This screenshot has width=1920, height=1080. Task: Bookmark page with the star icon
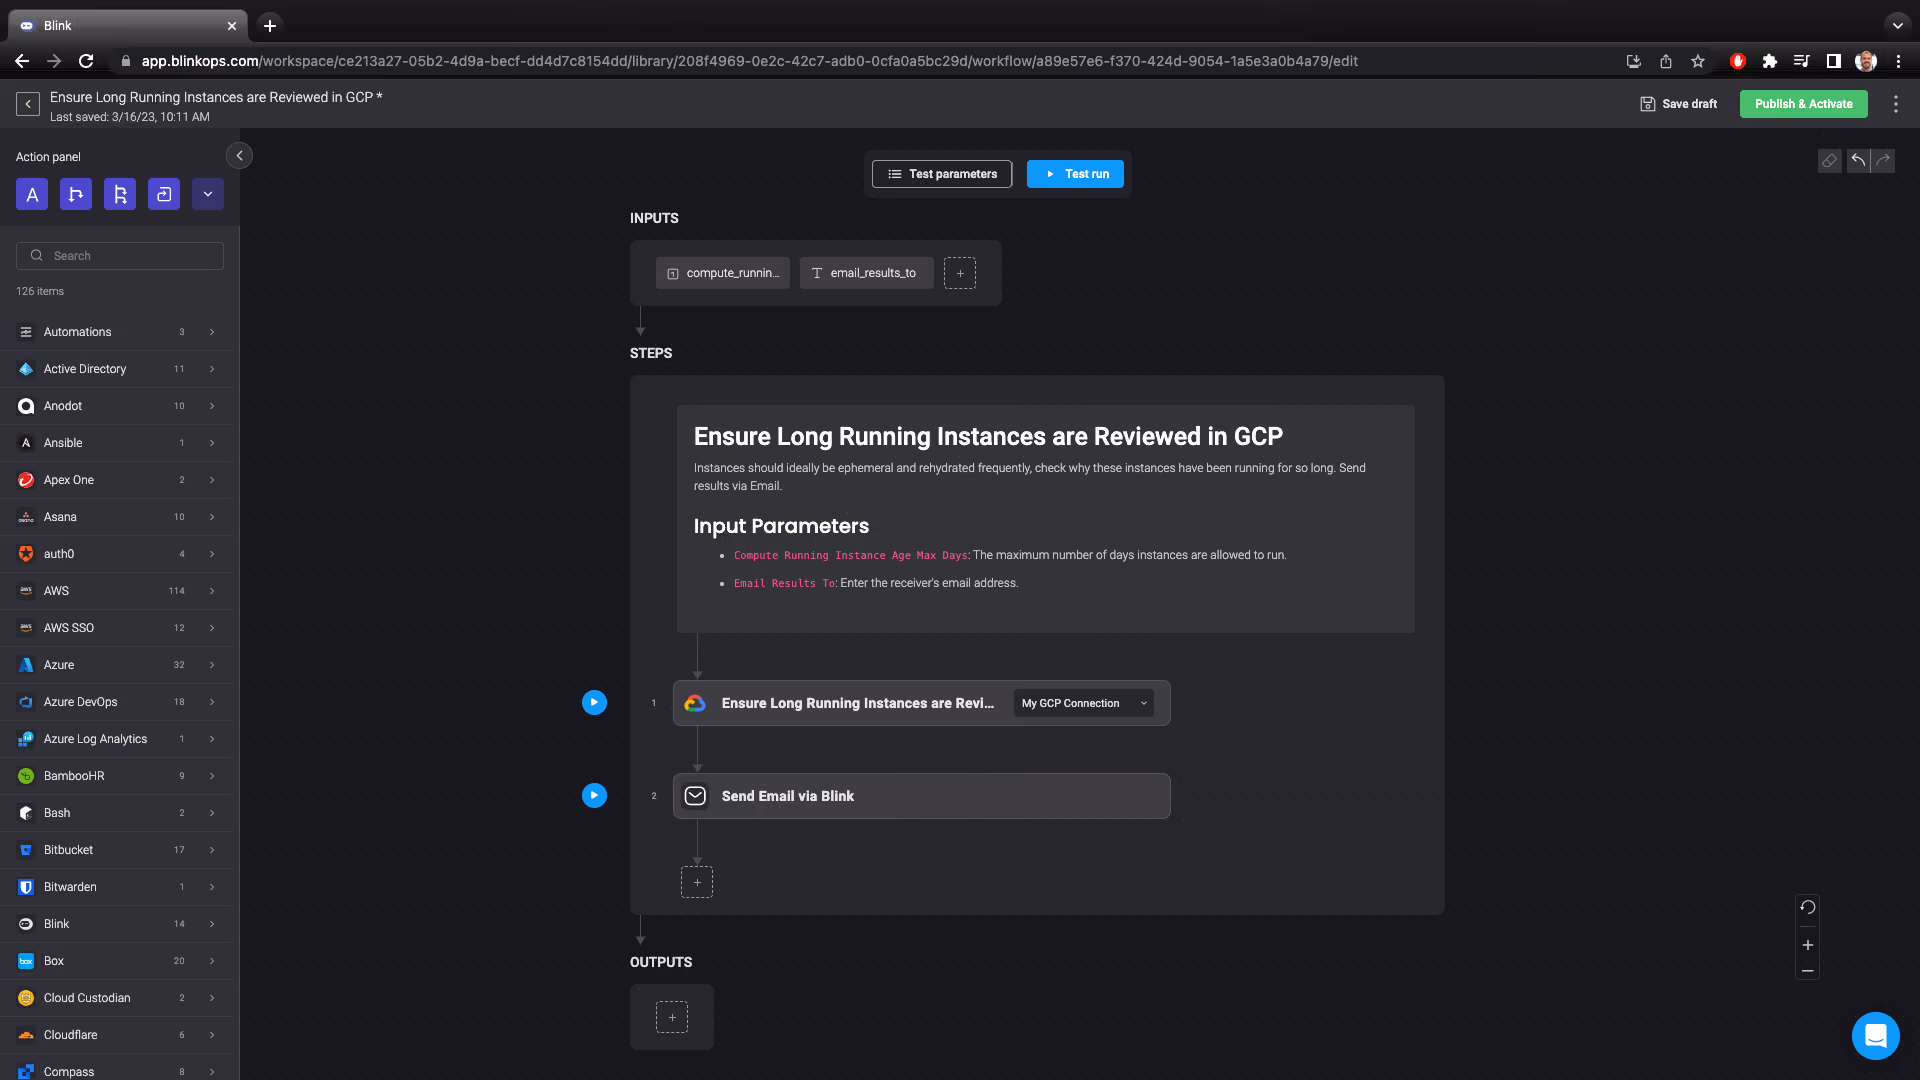(x=1698, y=61)
